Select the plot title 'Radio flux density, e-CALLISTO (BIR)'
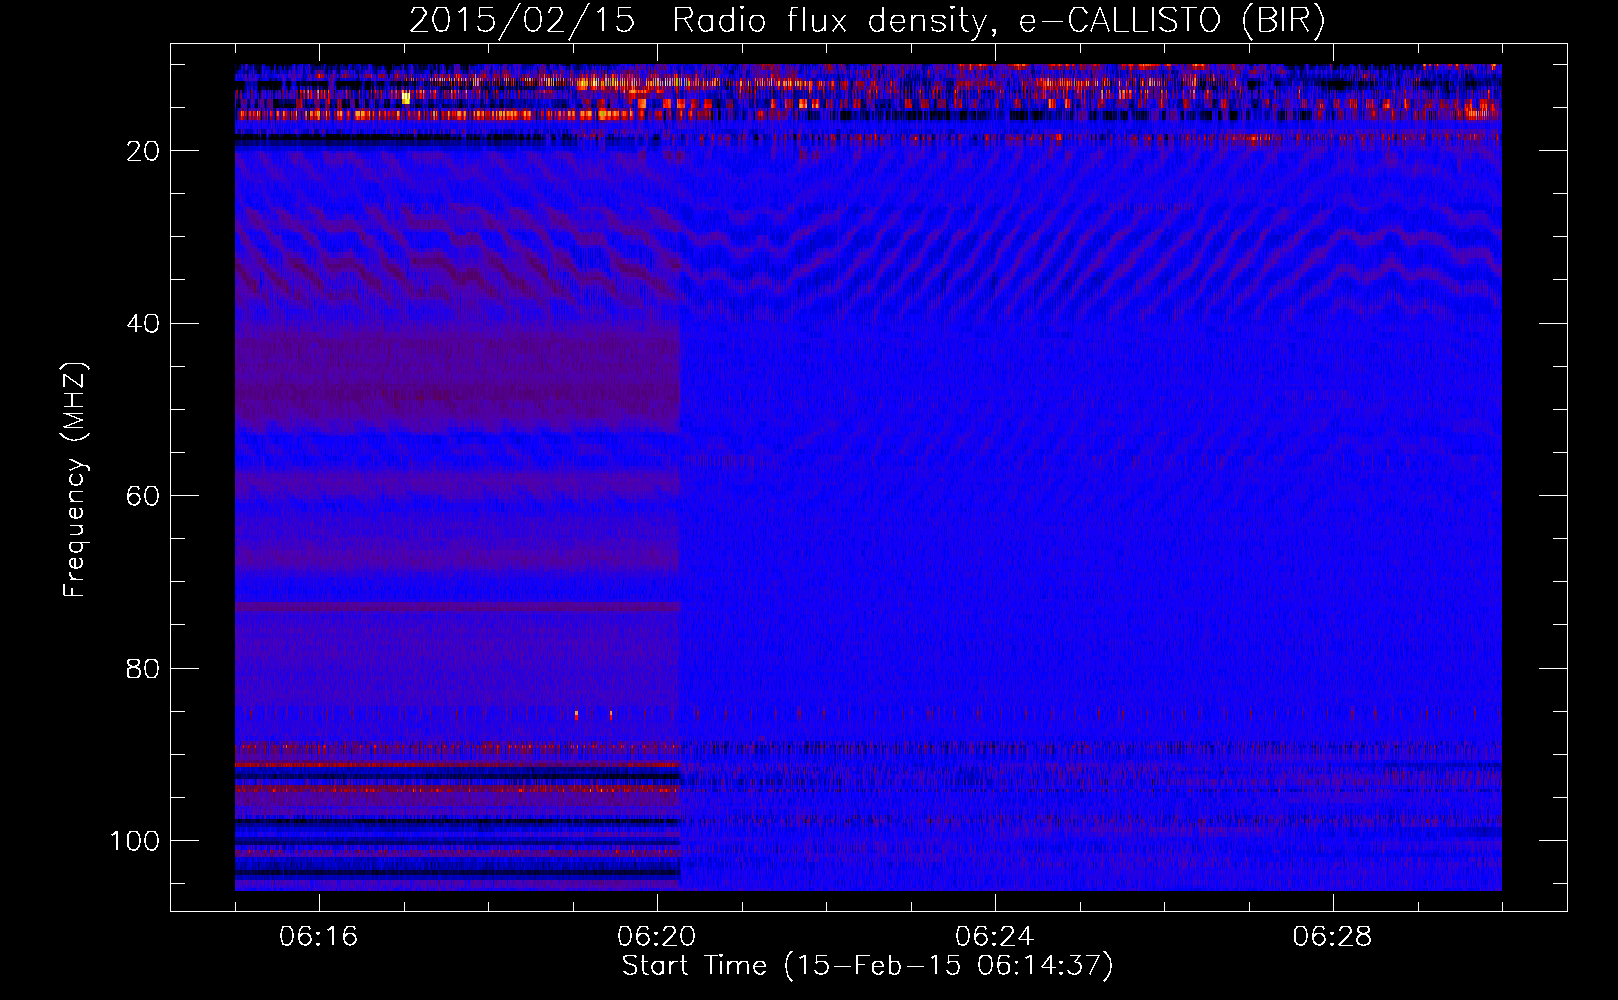Screen dimensions: 1618x1000 (x=998, y=21)
